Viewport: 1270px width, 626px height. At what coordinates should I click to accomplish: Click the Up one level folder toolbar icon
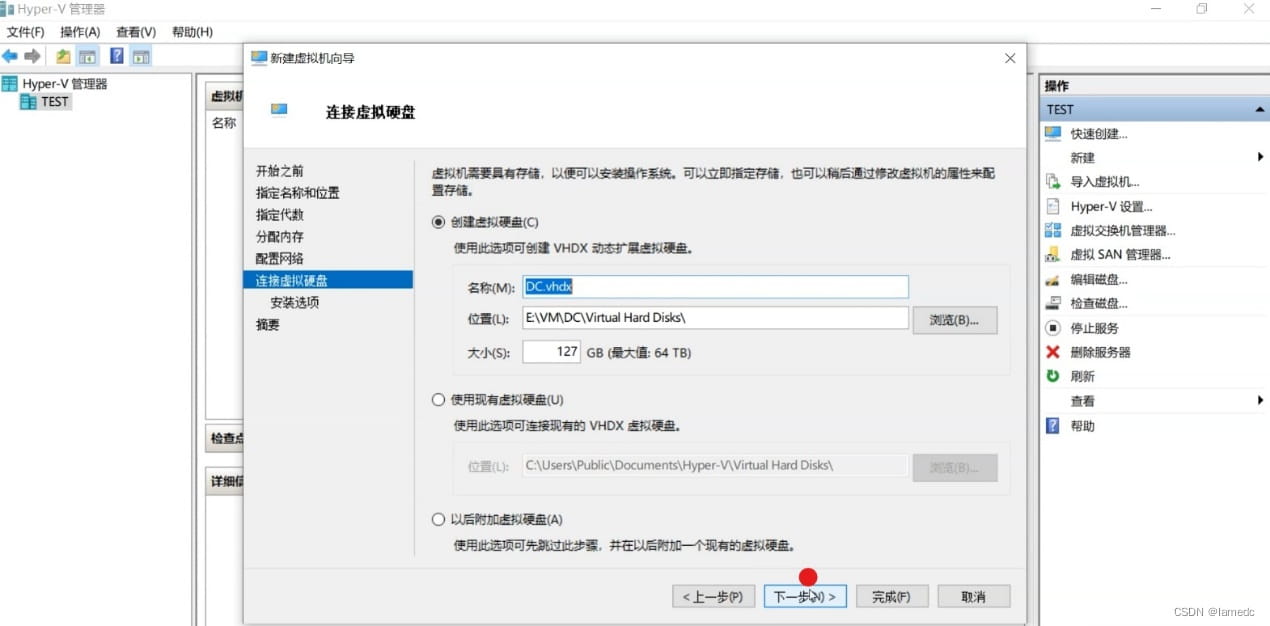point(63,56)
